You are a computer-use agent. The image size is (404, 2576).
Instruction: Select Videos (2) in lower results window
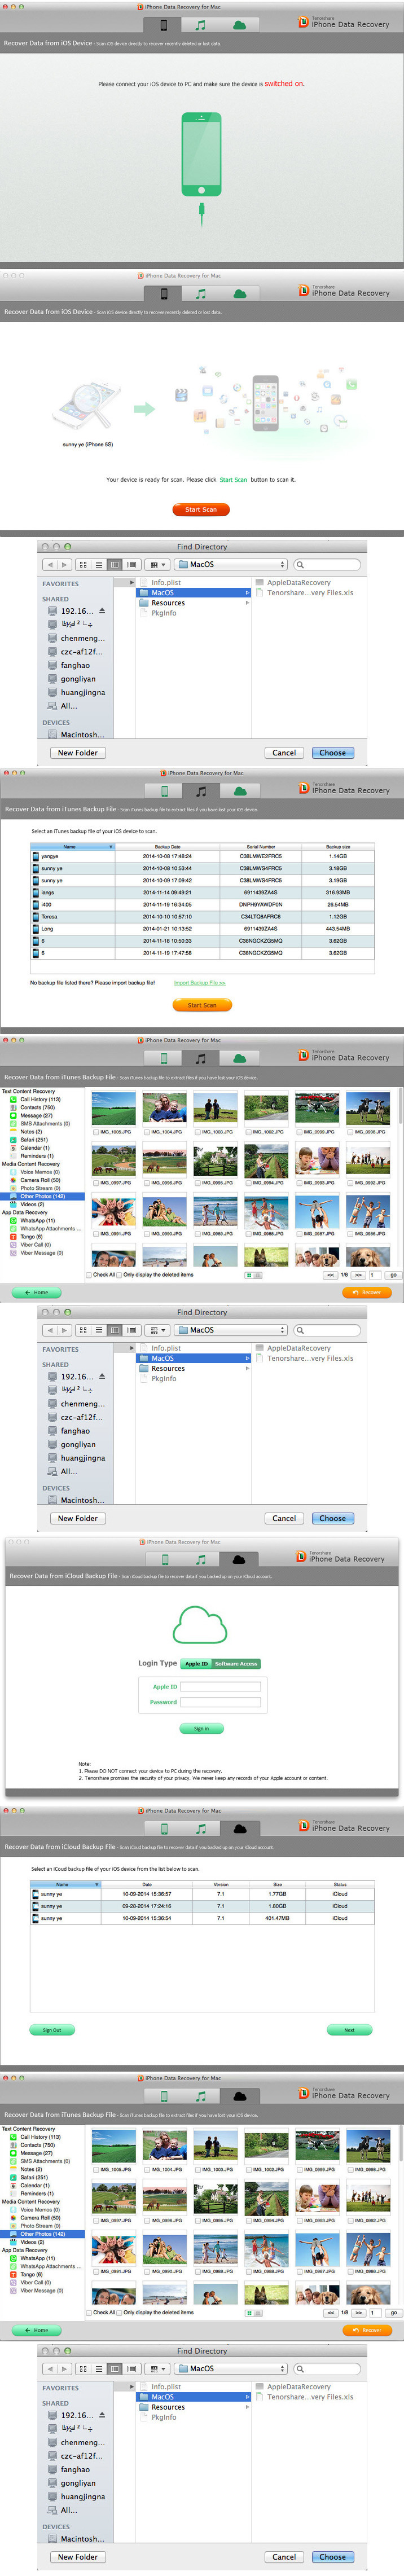click(x=34, y=2241)
